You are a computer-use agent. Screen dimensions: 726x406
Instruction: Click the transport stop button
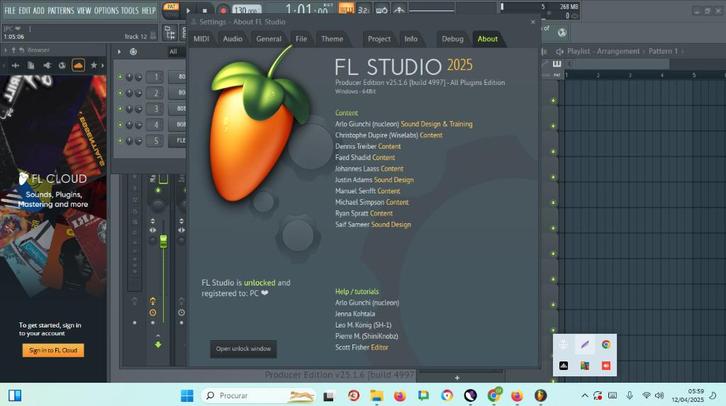pyautogui.click(x=205, y=10)
